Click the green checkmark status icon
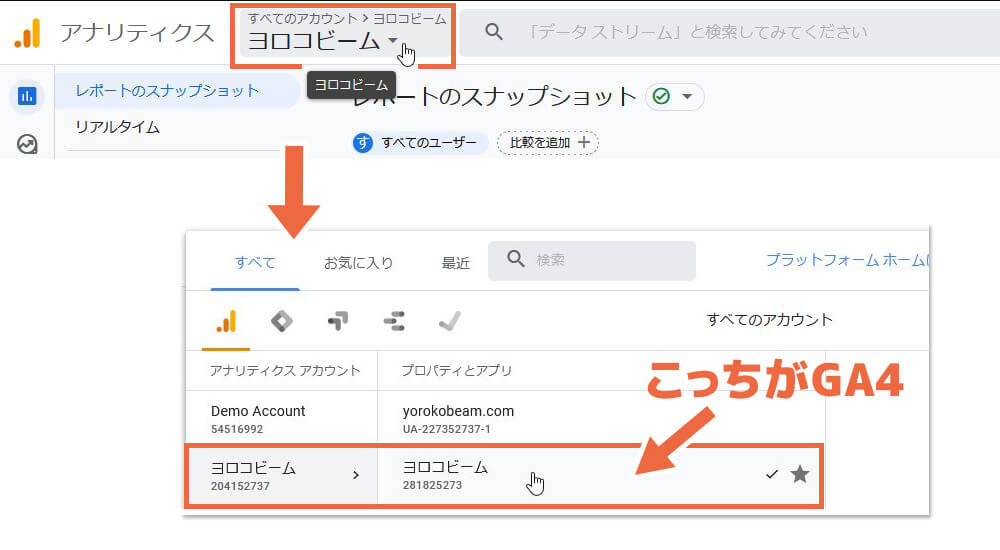The image size is (1000, 550). 661,96
